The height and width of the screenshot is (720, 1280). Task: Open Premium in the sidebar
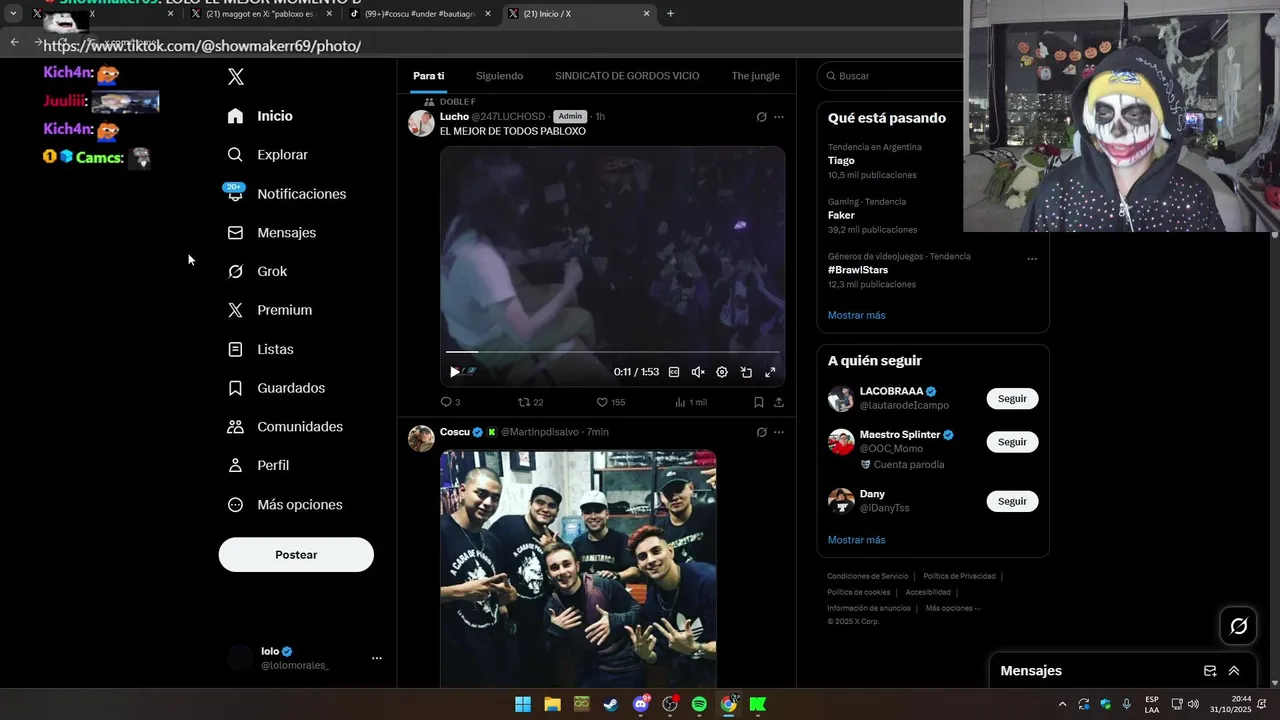pos(270,310)
